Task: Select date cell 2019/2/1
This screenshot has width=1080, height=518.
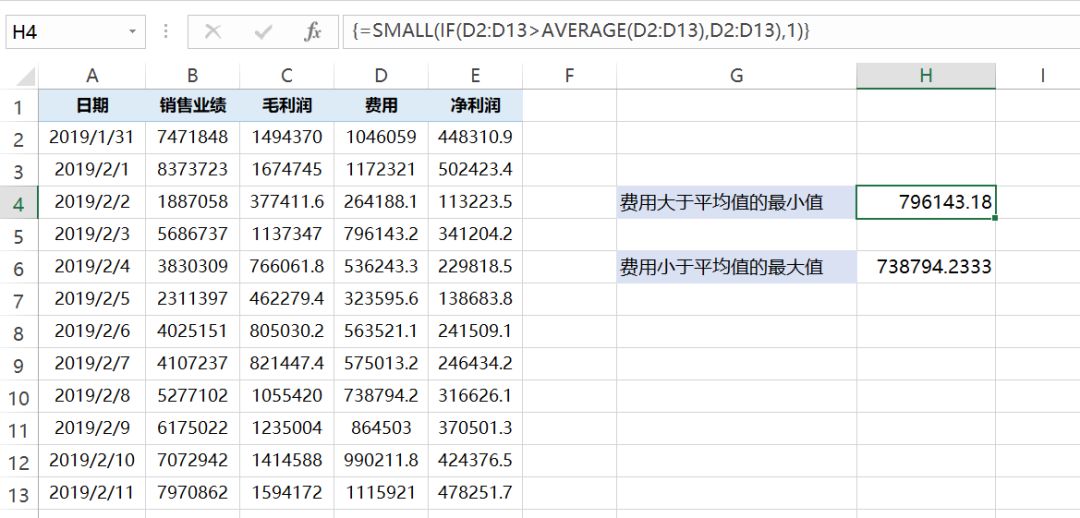Action: 92,169
